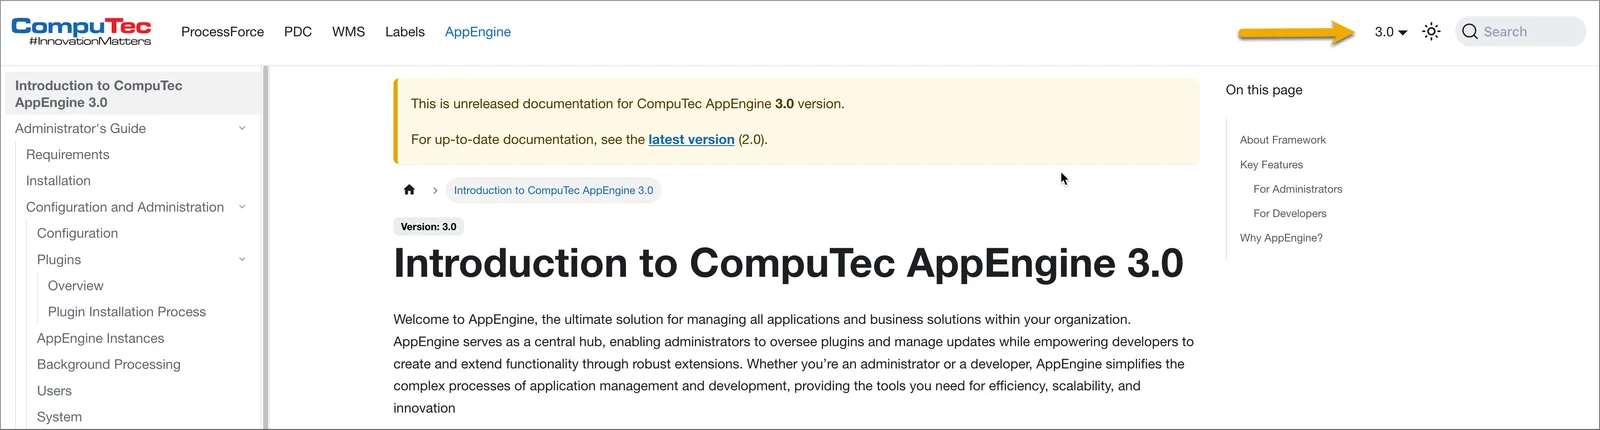
Task: Open Plugins in the sidebar
Action: pos(59,259)
